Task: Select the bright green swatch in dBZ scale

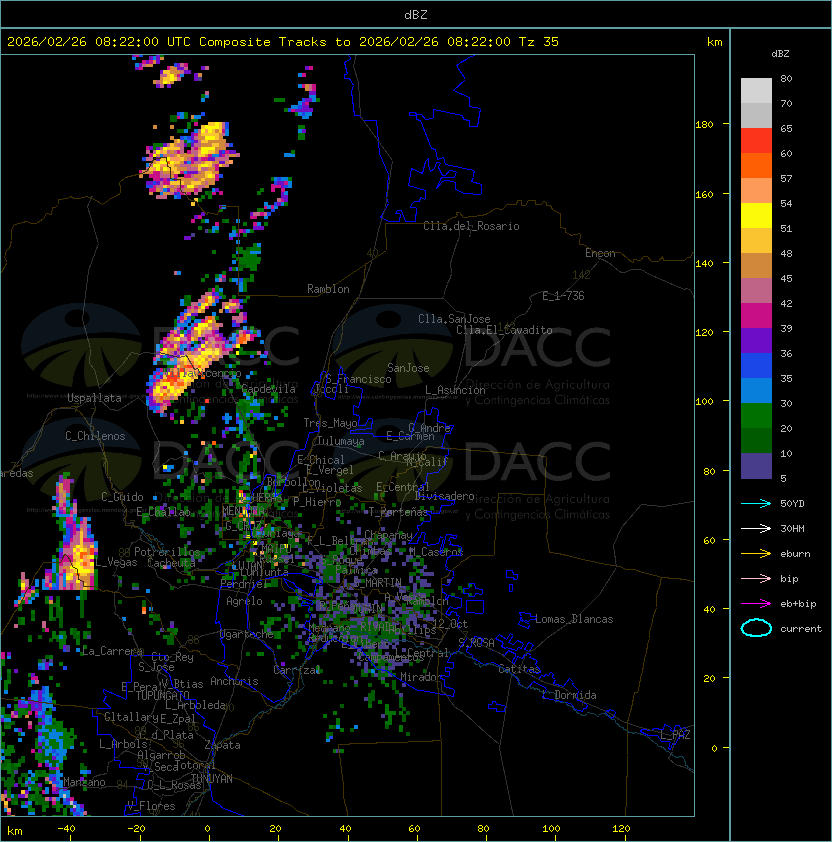Action: 756,416
